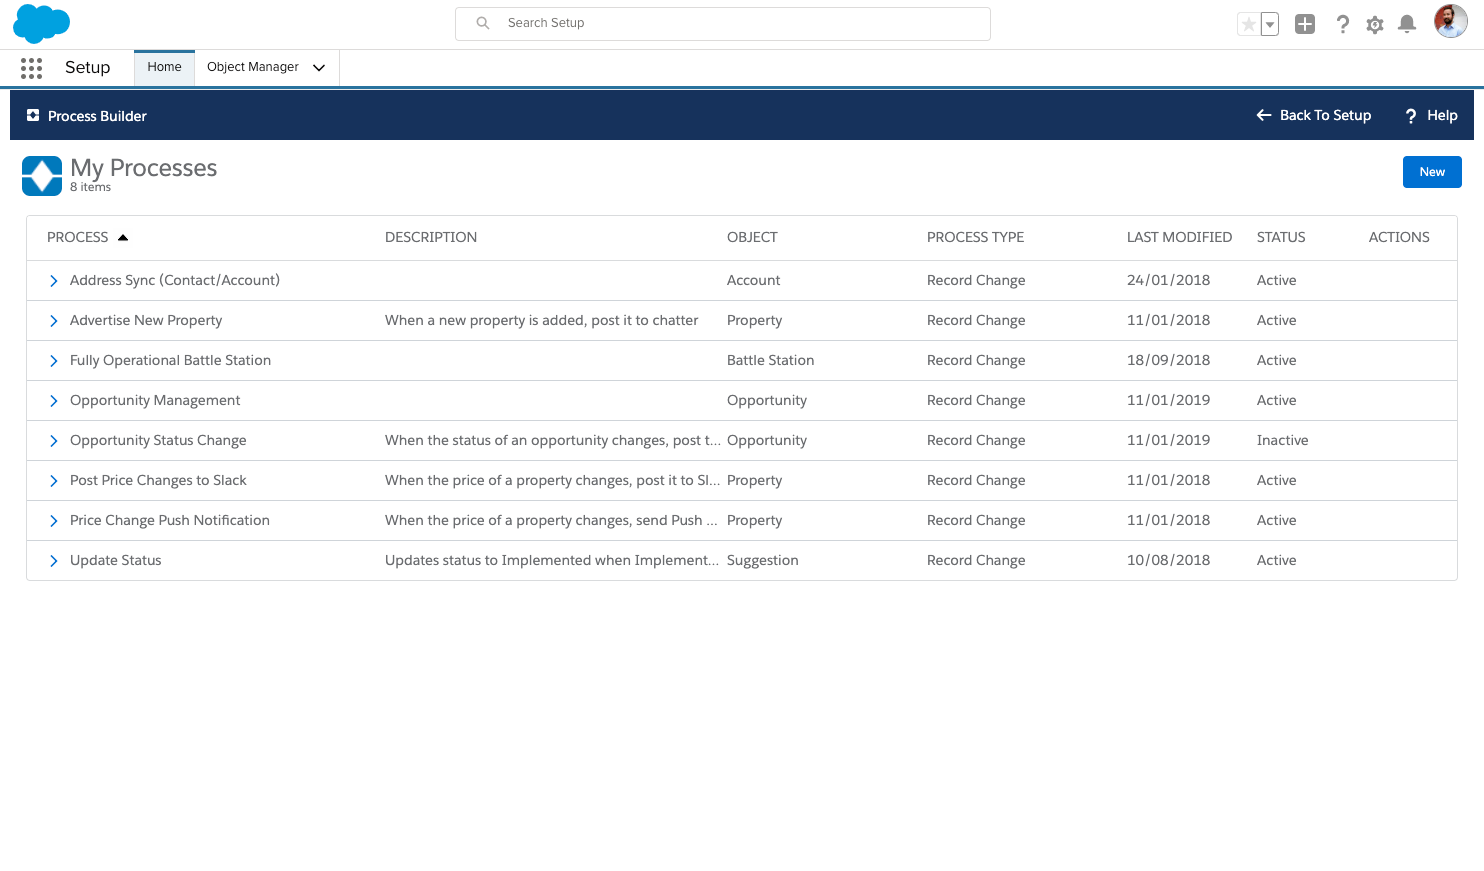1484x871 pixels.
Task: Click the Inactive status cell
Action: click(x=1282, y=440)
